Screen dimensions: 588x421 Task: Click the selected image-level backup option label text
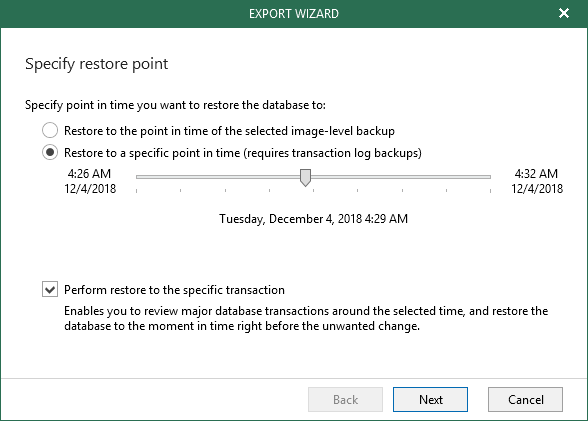click(x=229, y=131)
